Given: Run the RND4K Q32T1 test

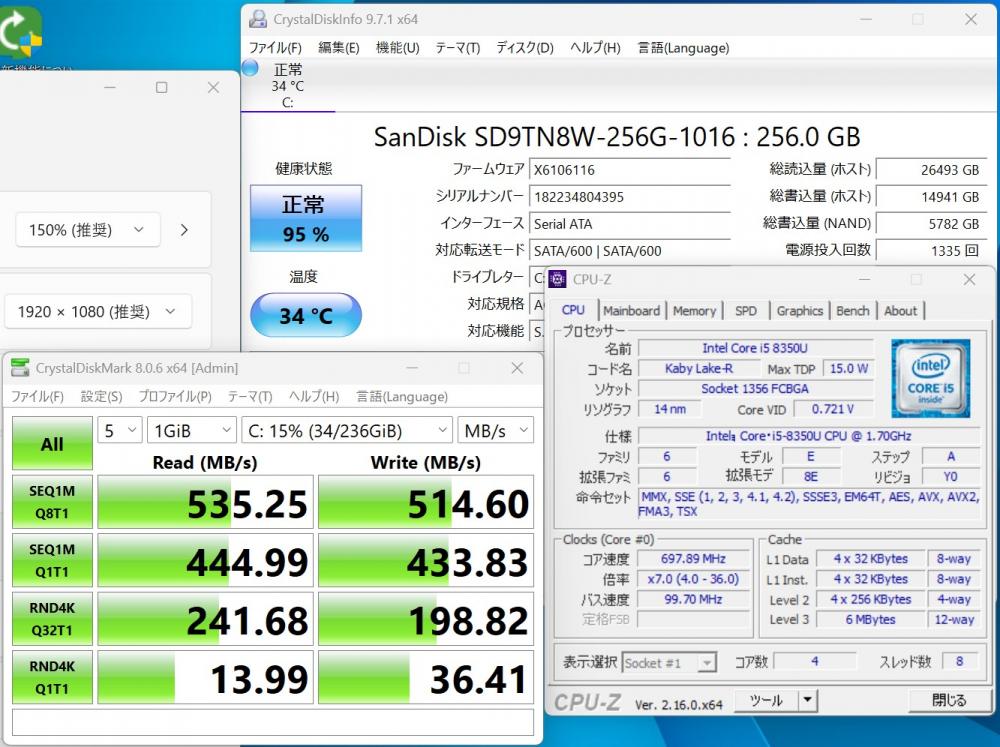Looking at the screenshot, I should [52, 620].
